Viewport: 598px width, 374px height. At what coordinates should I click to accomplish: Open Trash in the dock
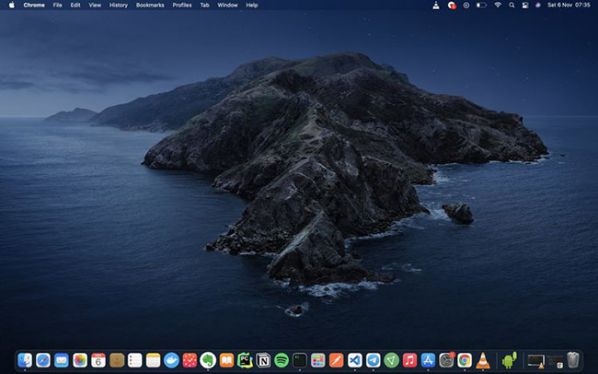(573, 360)
